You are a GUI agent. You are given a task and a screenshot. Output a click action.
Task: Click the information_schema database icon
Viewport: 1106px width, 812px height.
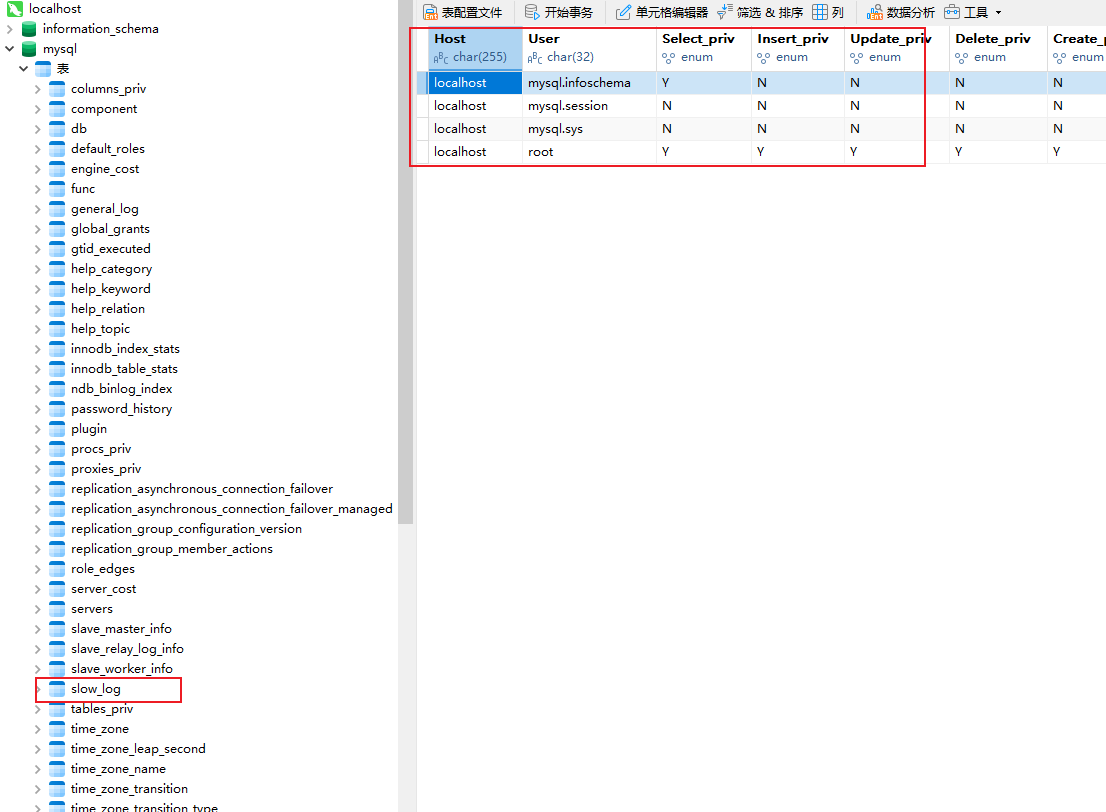[29, 29]
